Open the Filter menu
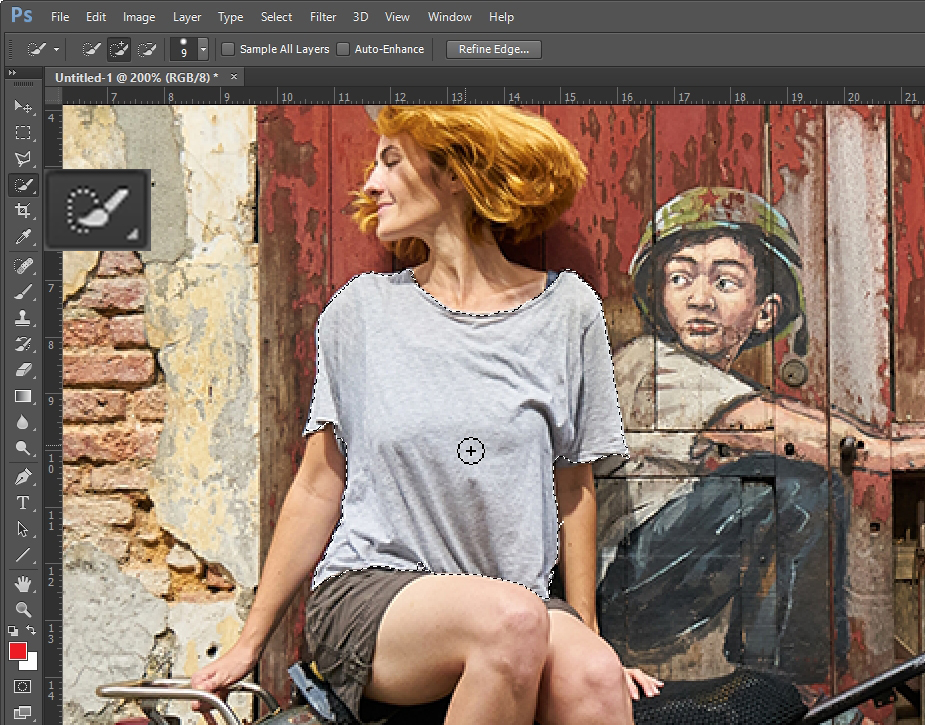This screenshot has height=725, width=925. coord(323,17)
